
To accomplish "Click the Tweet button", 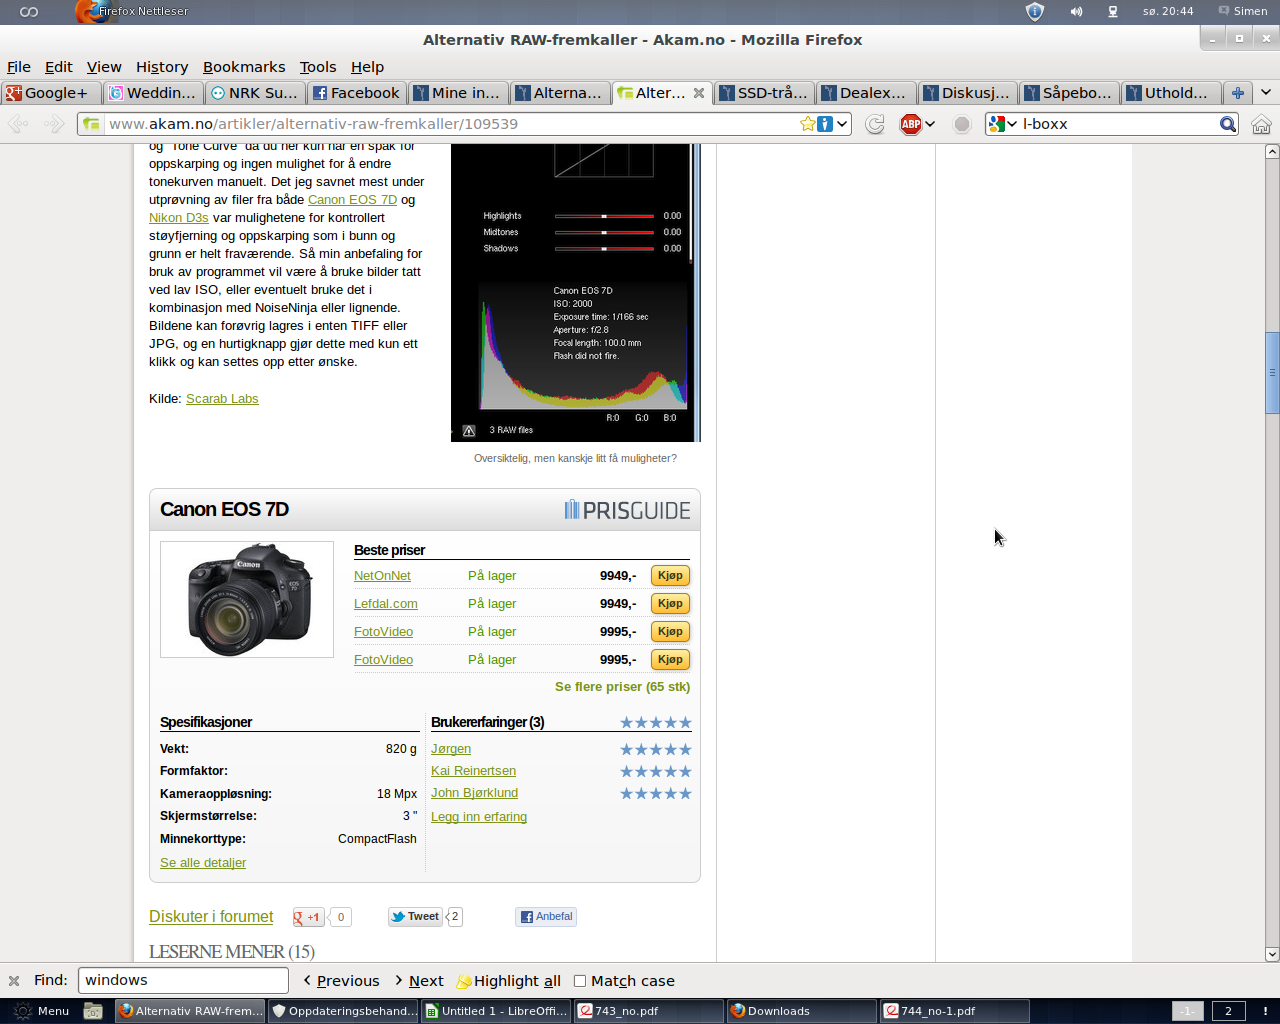I will [x=415, y=917].
